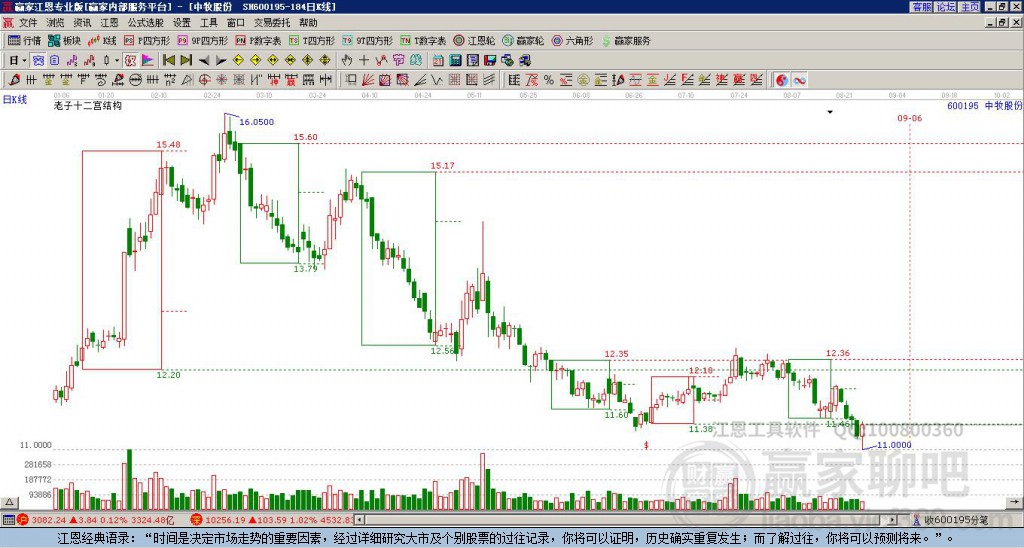Jump to first bar icon
The width and height of the screenshot is (1024, 548).
(x=168, y=61)
